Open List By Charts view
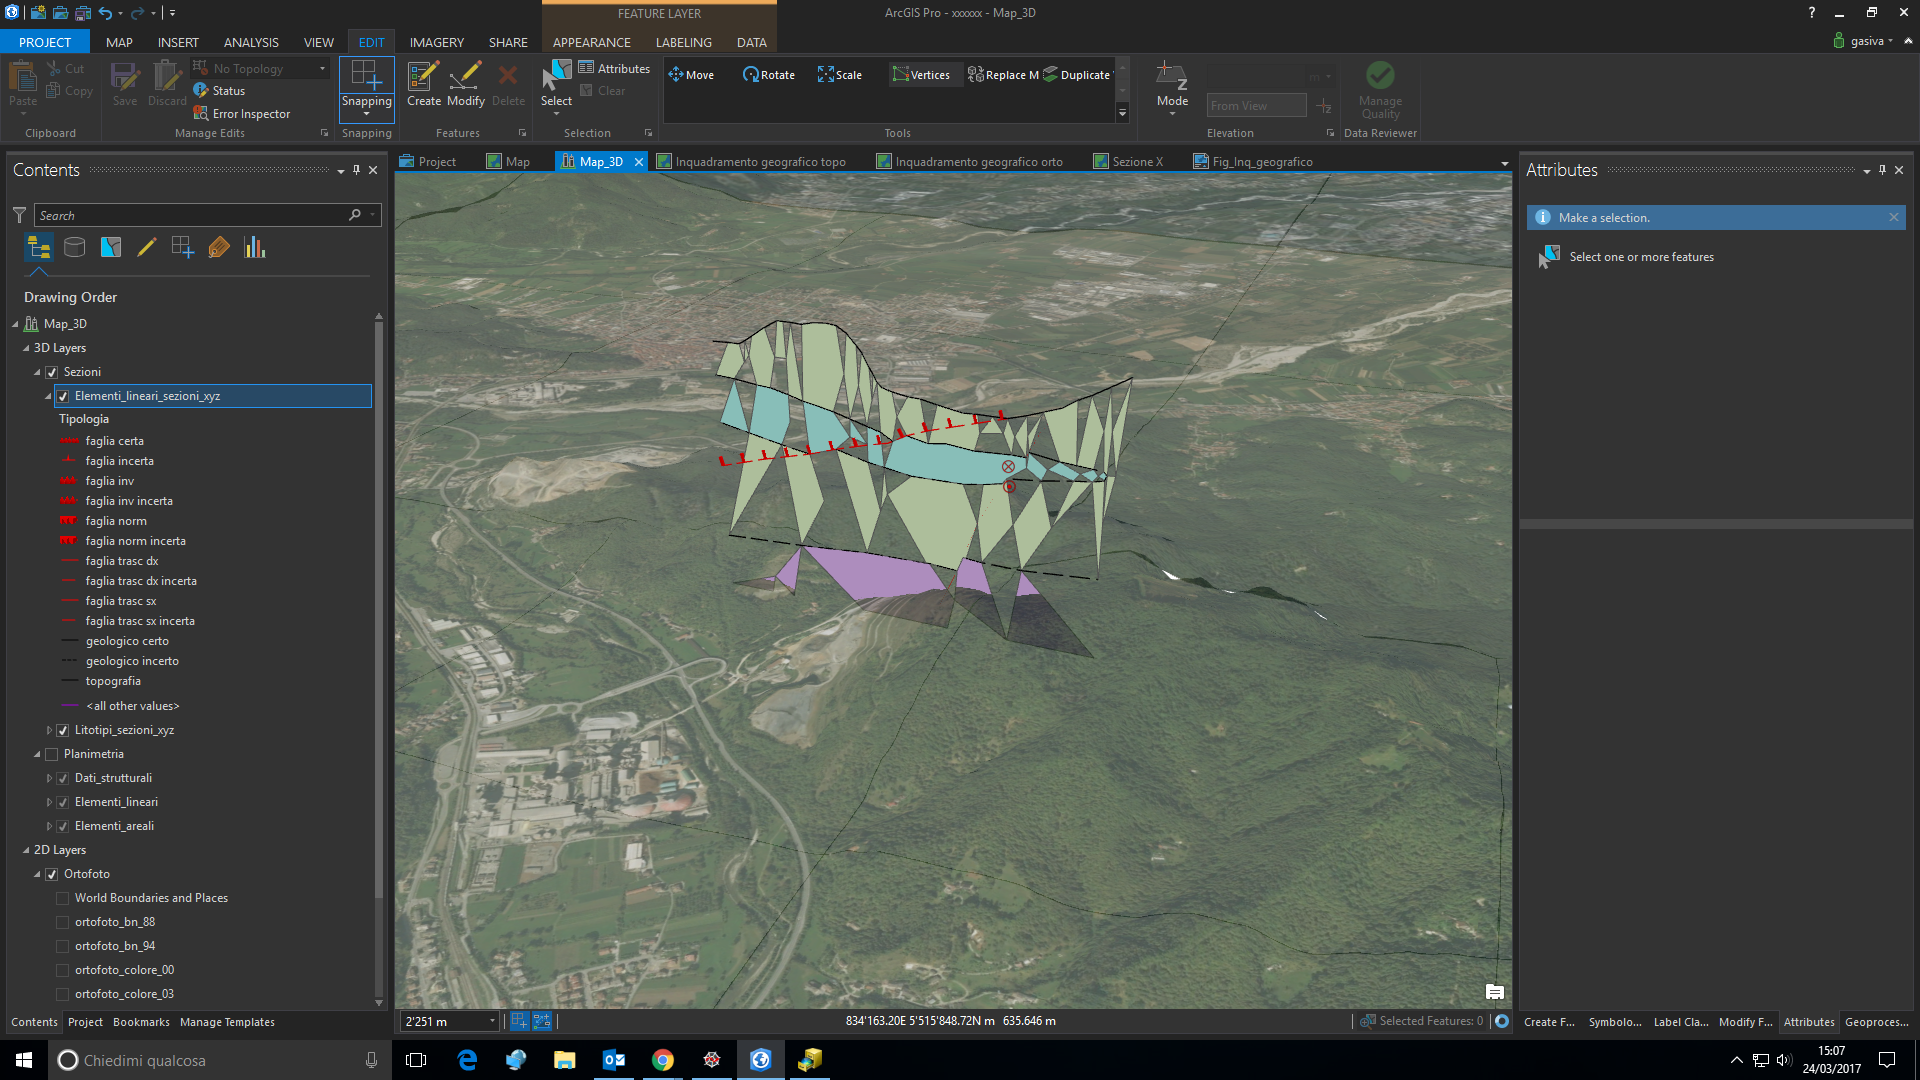The width and height of the screenshot is (1920, 1080). [255, 247]
